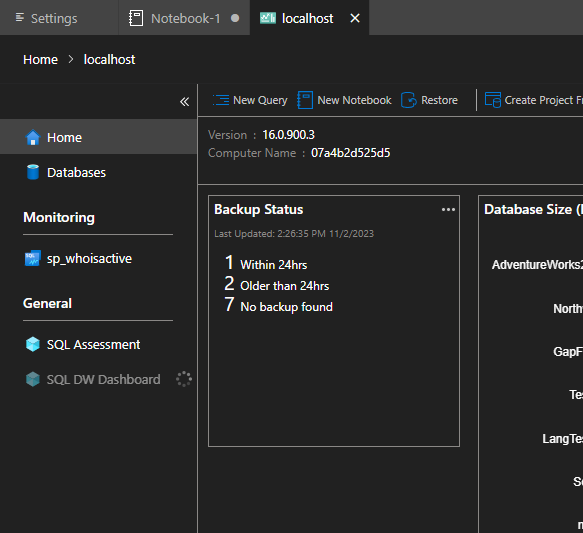Click the New Query lines icon
This screenshot has height=533, width=583.
click(x=221, y=100)
